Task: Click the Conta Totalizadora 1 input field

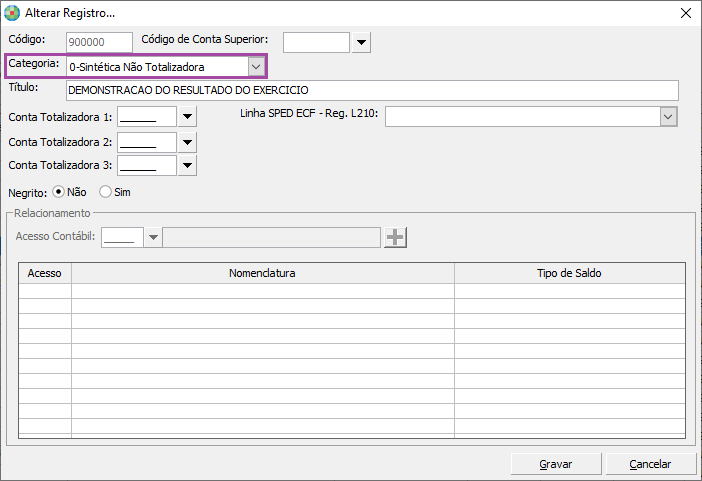Action: click(147, 117)
